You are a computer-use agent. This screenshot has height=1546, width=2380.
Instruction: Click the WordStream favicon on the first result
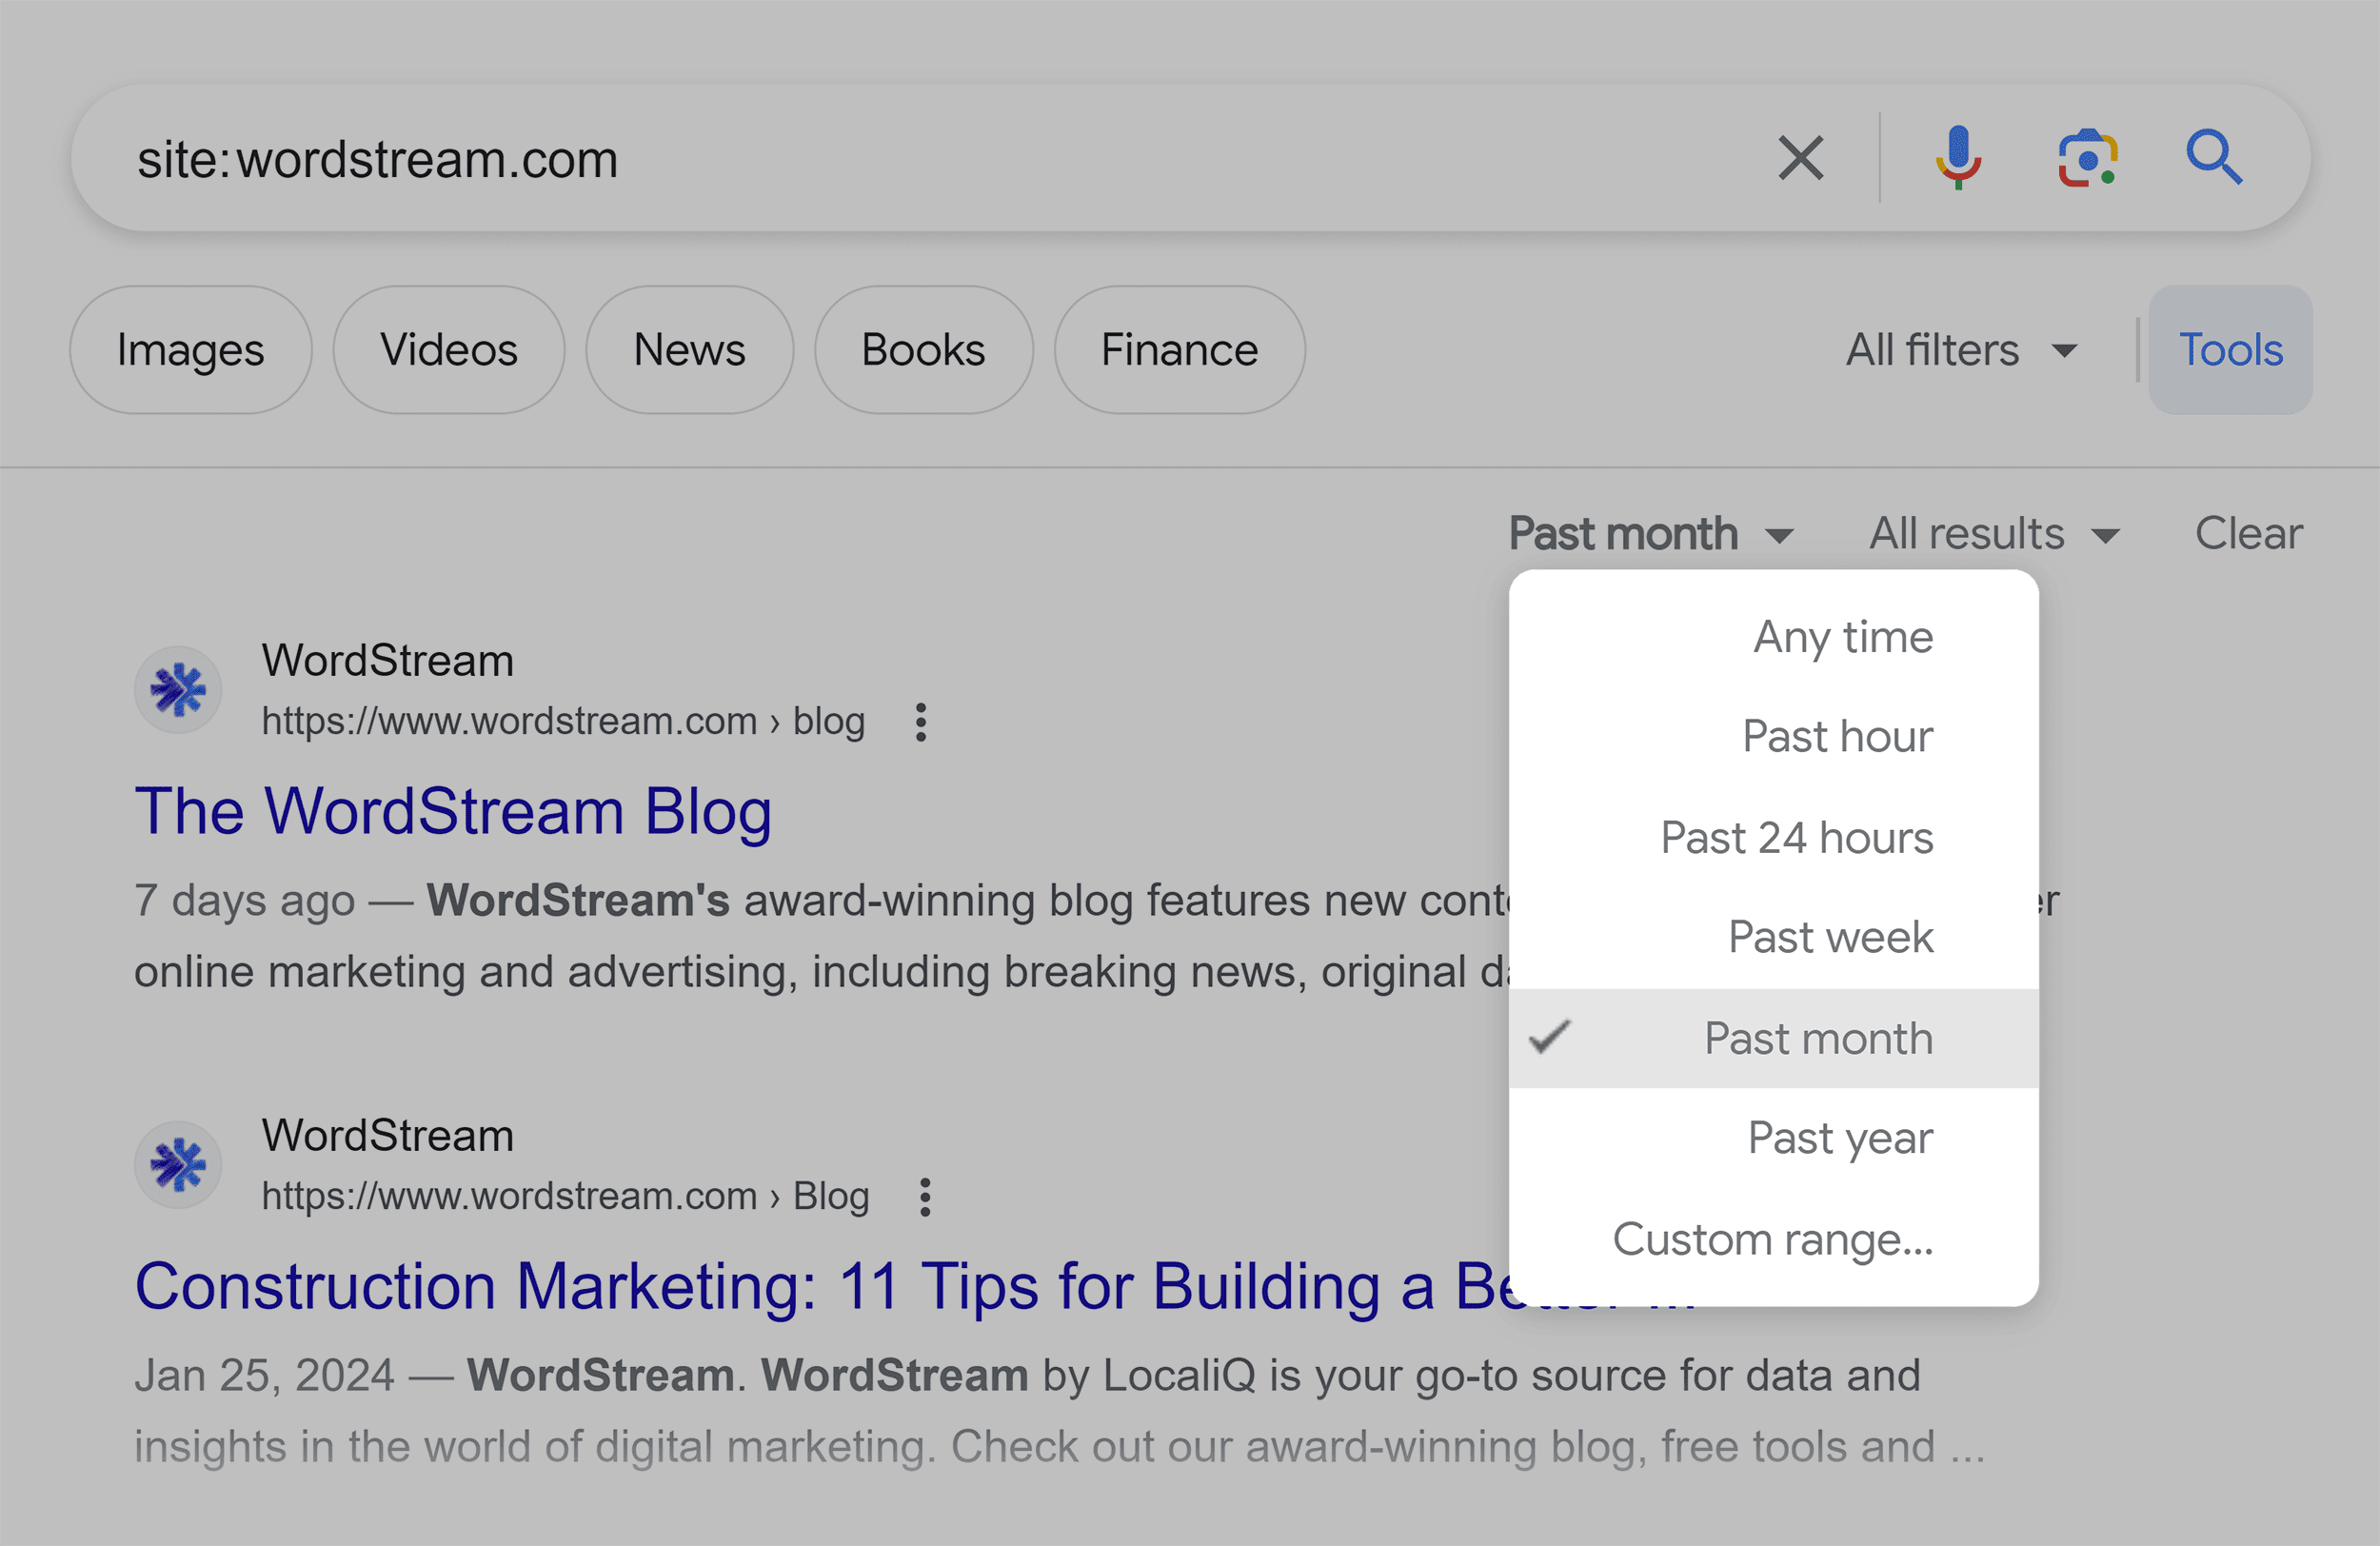coord(178,689)
